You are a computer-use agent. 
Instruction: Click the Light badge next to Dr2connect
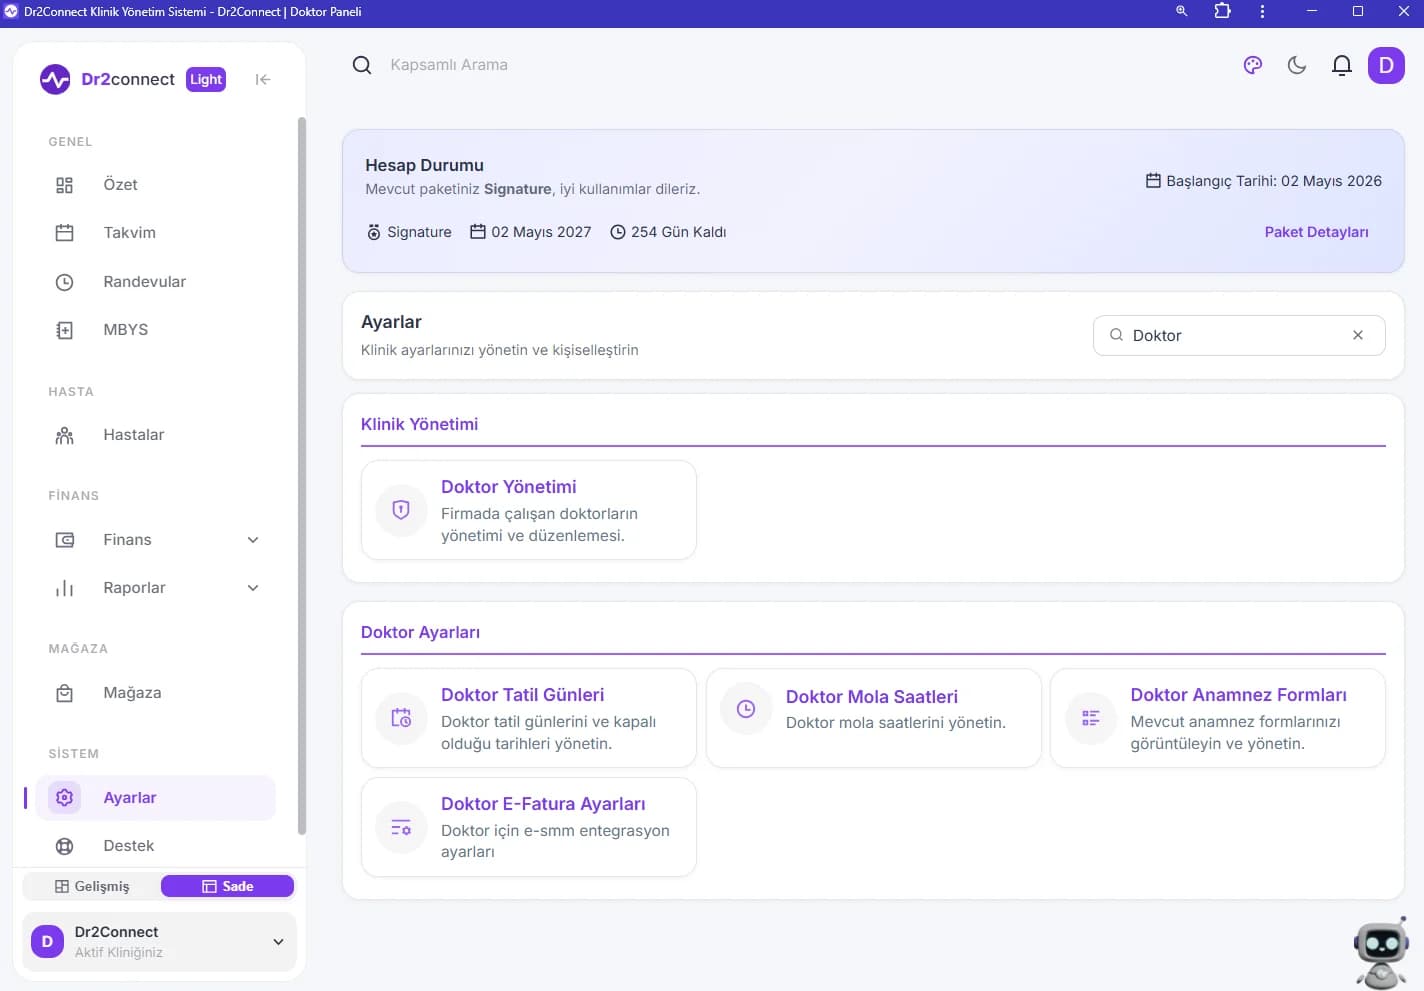206,79
